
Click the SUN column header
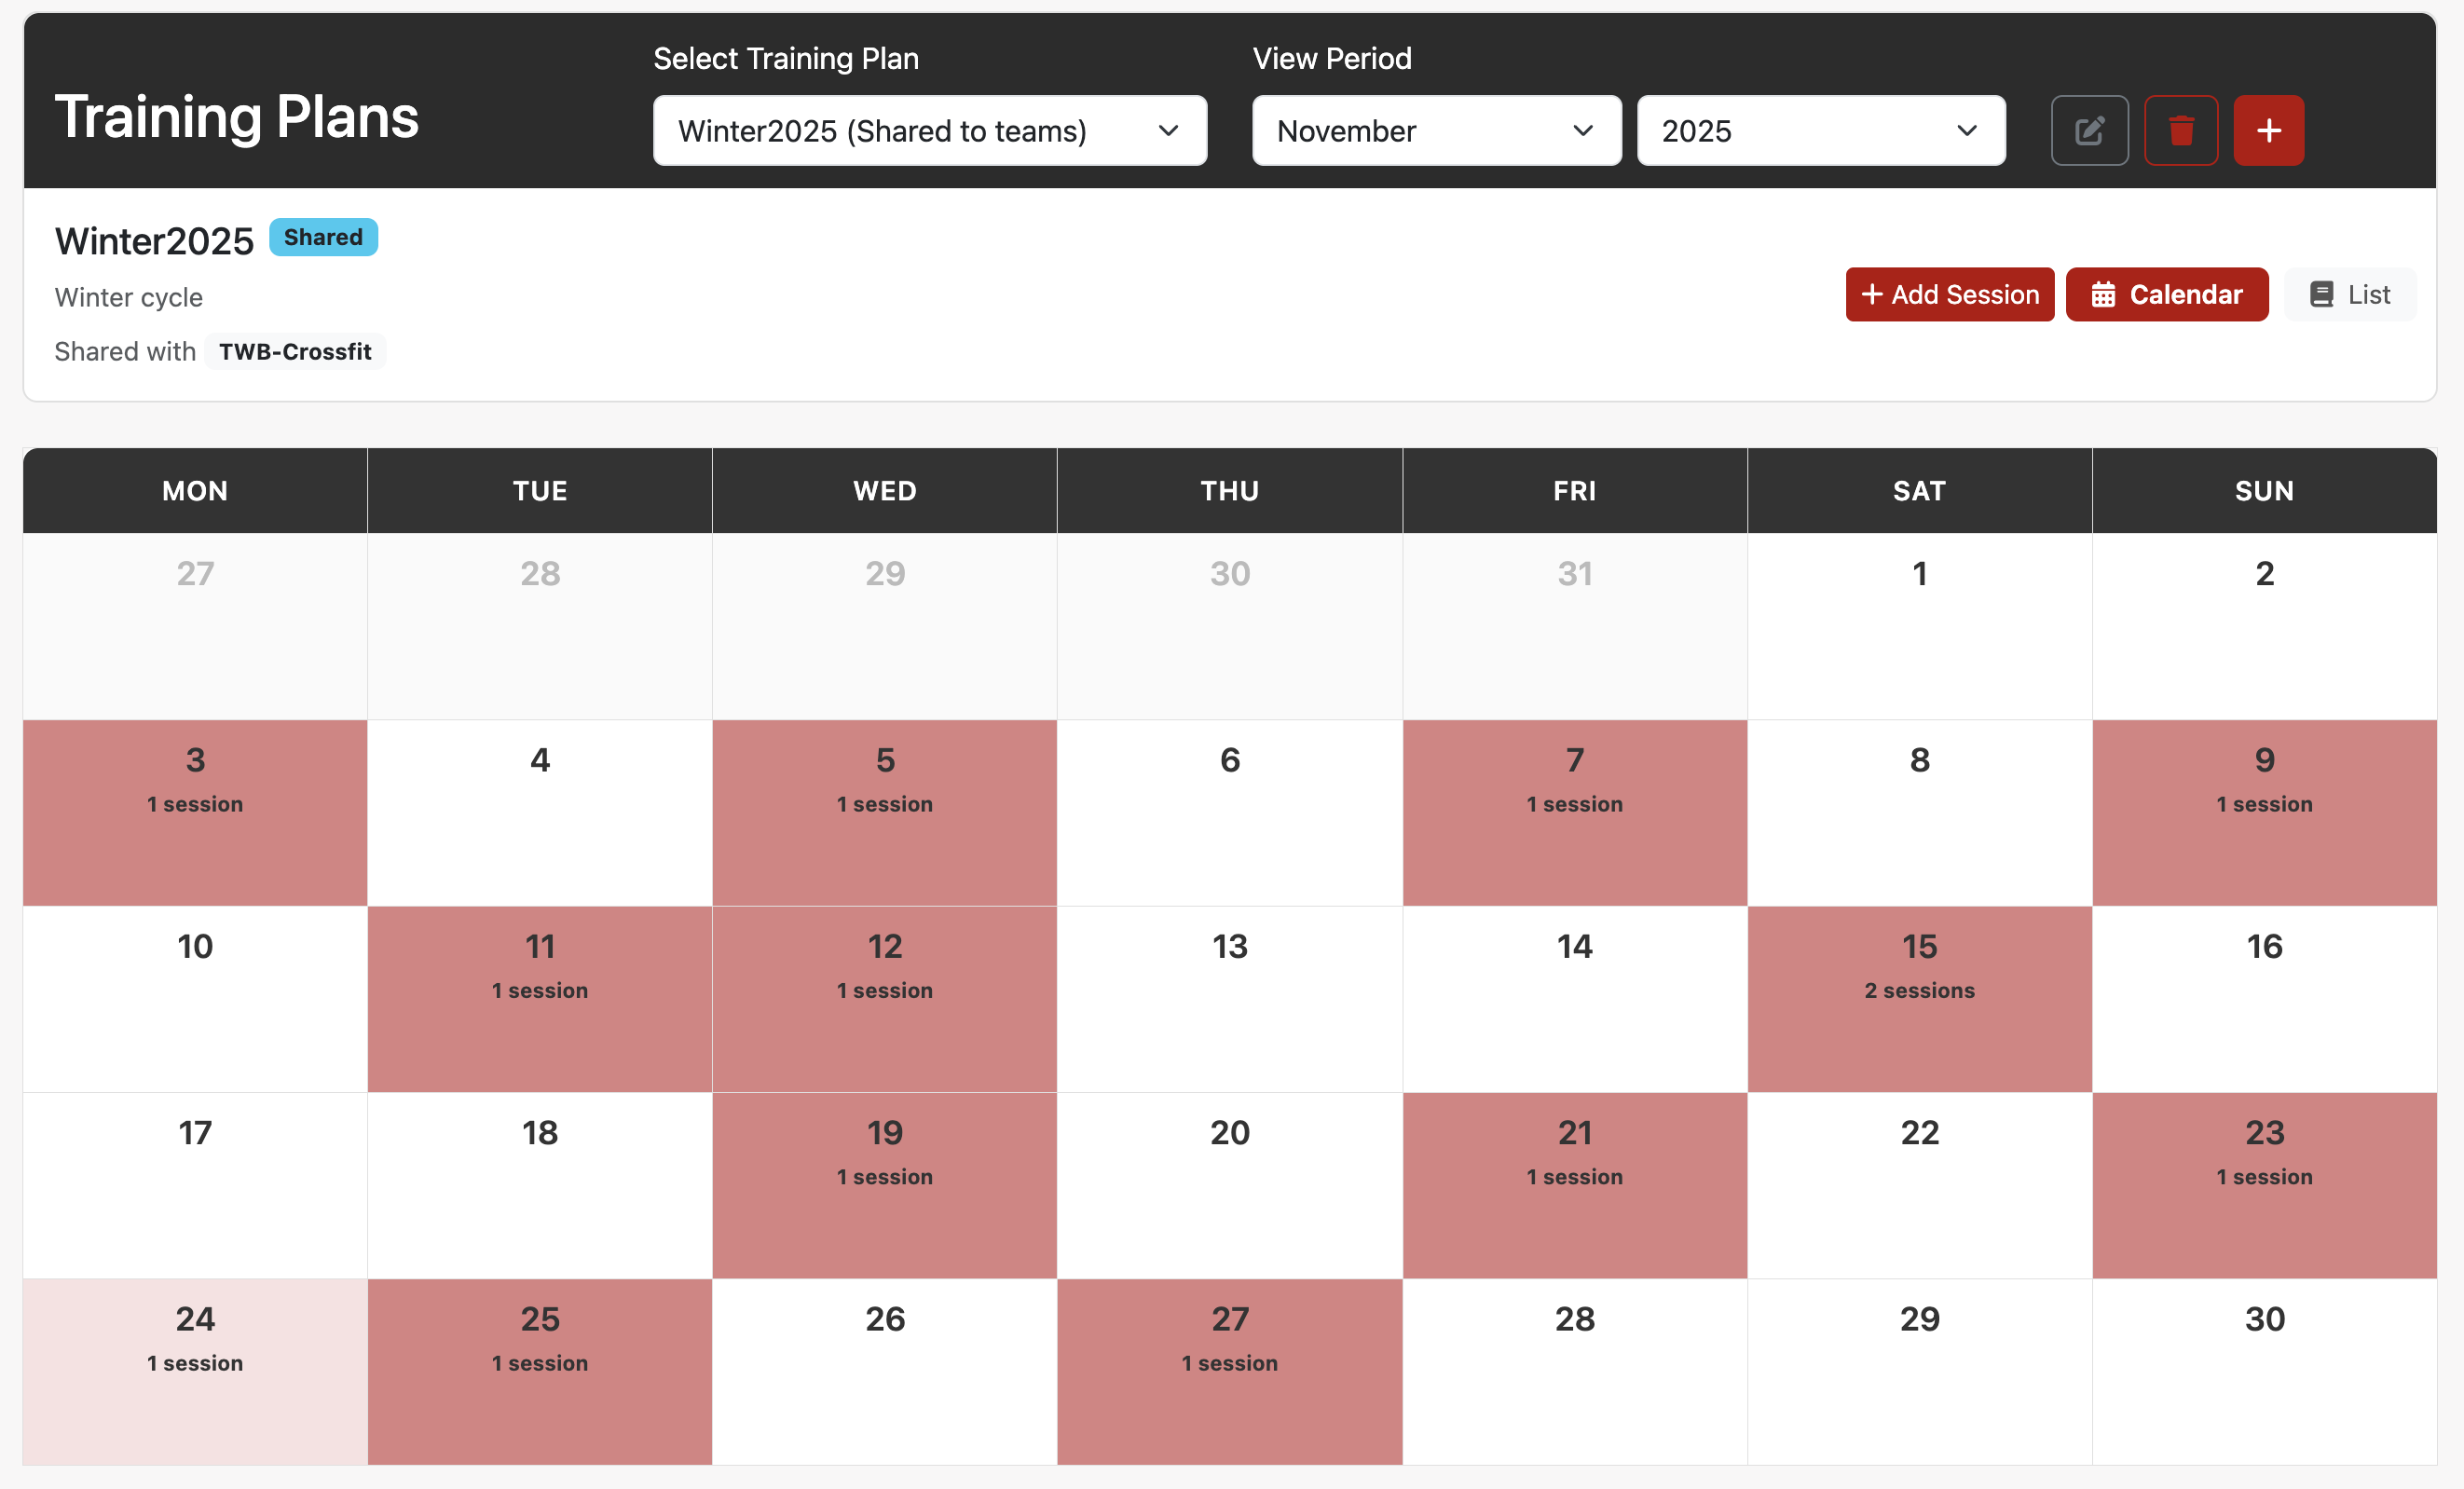pos(2263,491)
